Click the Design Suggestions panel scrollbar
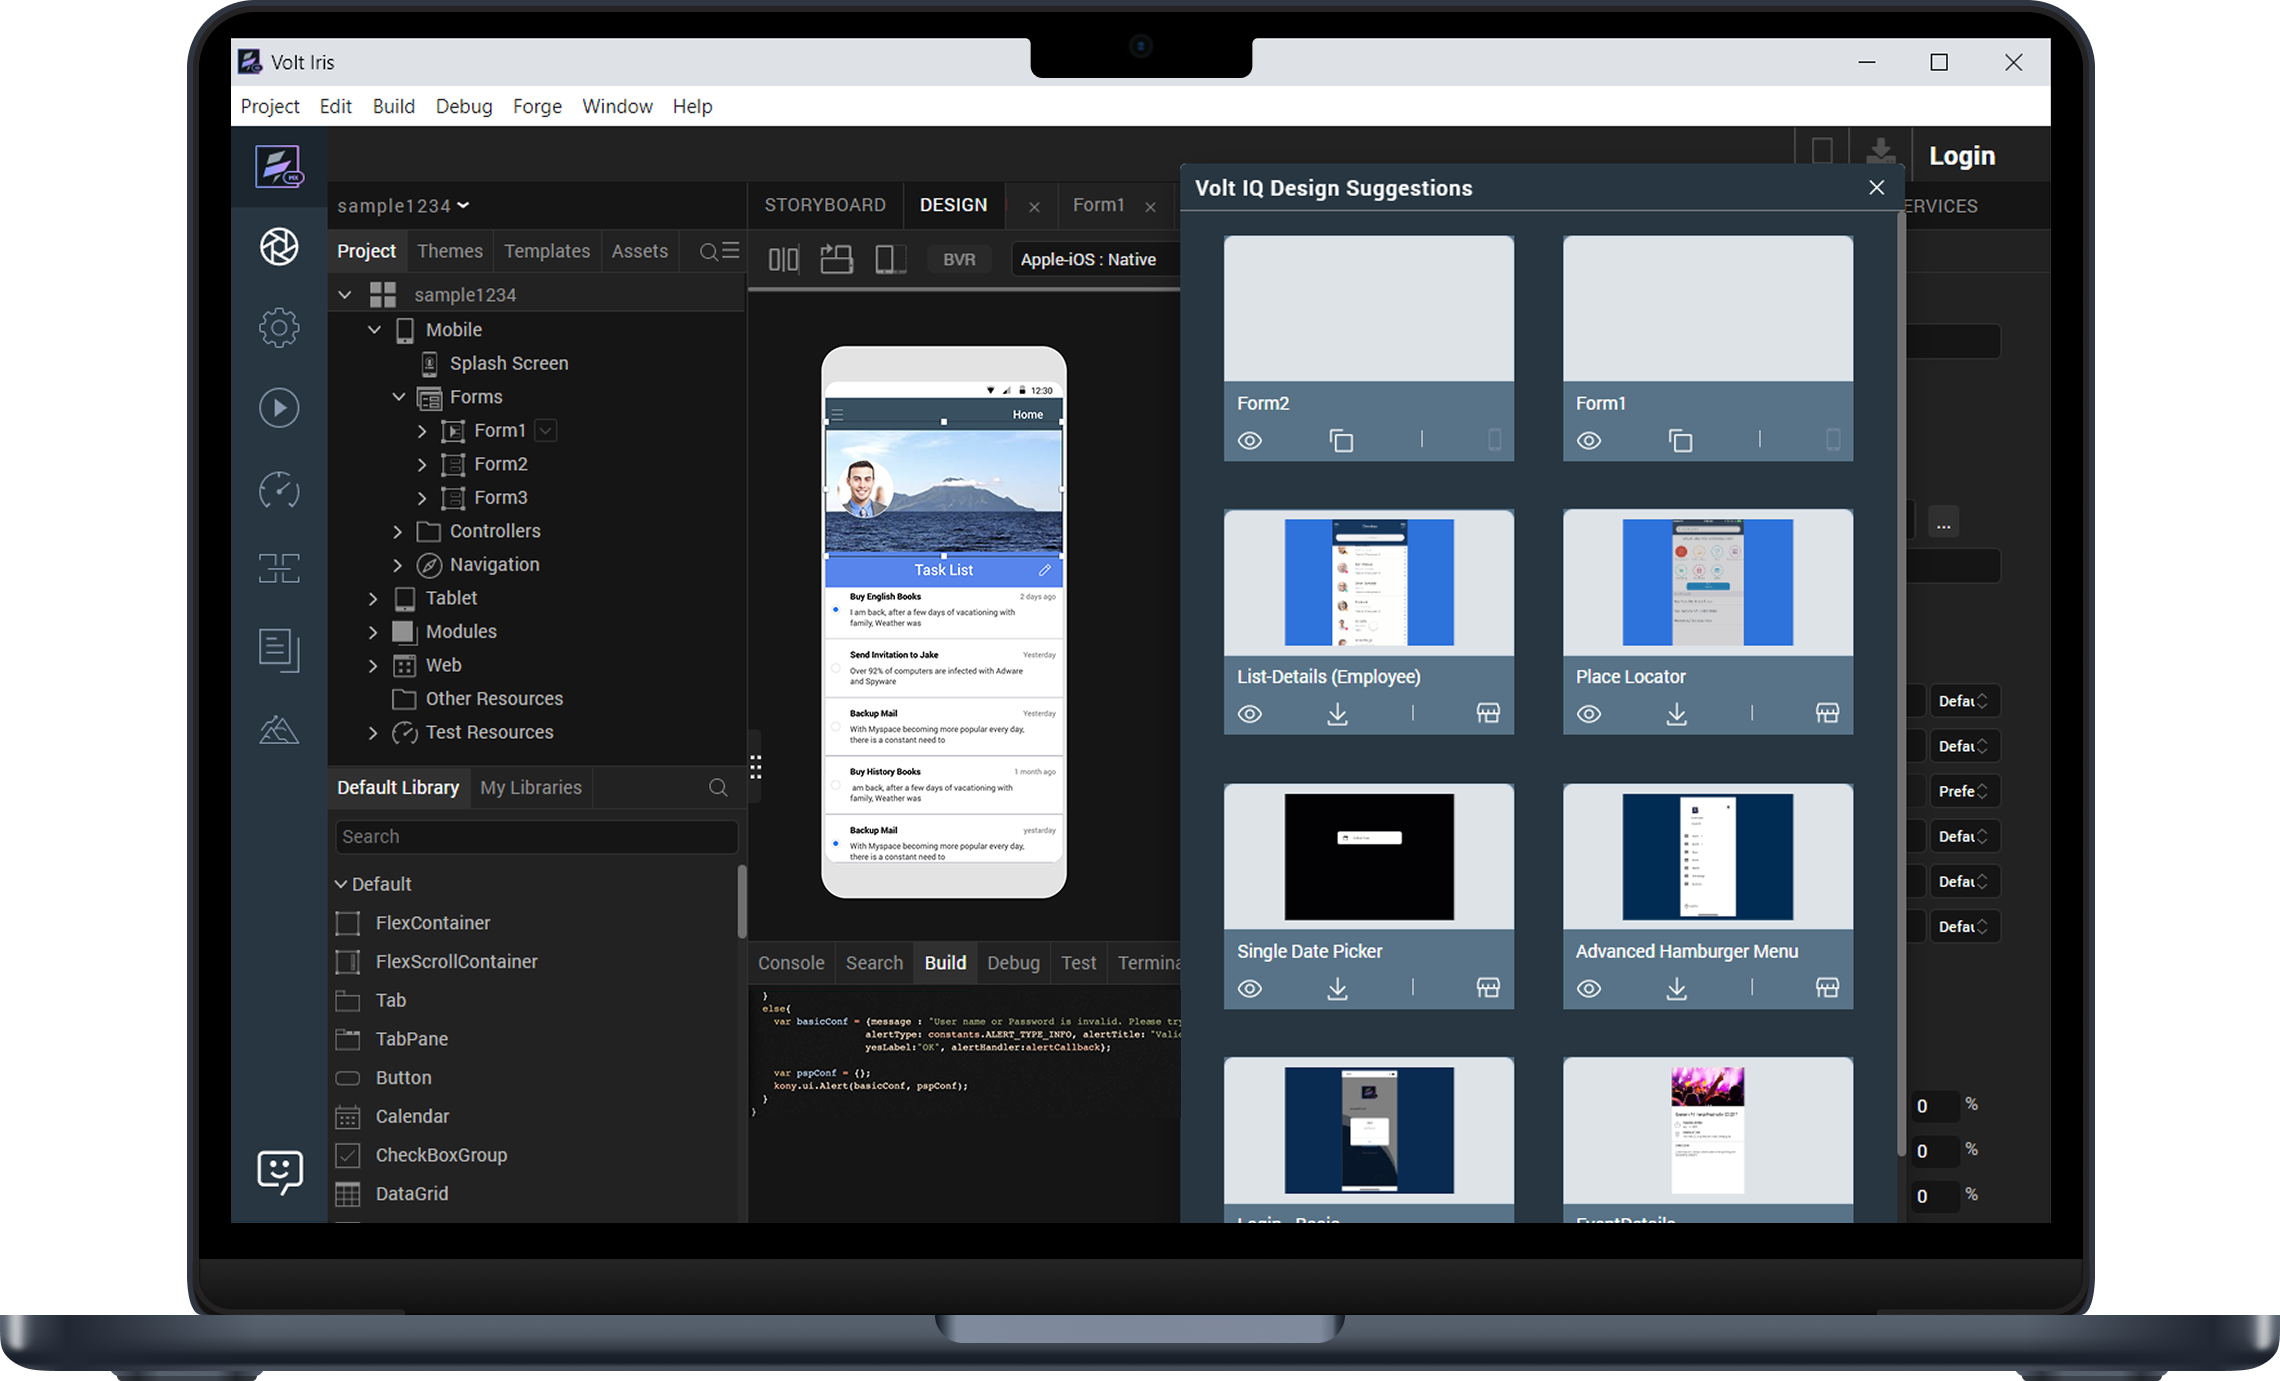The height and width of the screenshot is (1381, 2280). click(x=1900, y=680)
